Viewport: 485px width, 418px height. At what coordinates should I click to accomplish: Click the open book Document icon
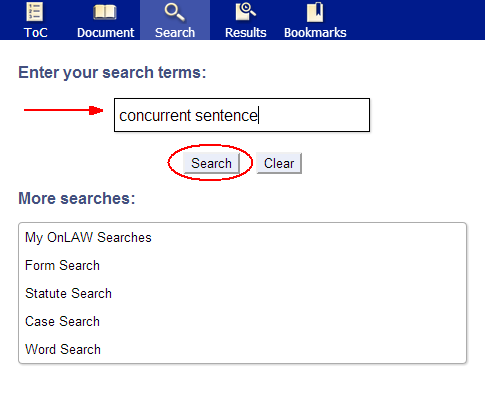point(105,12)
